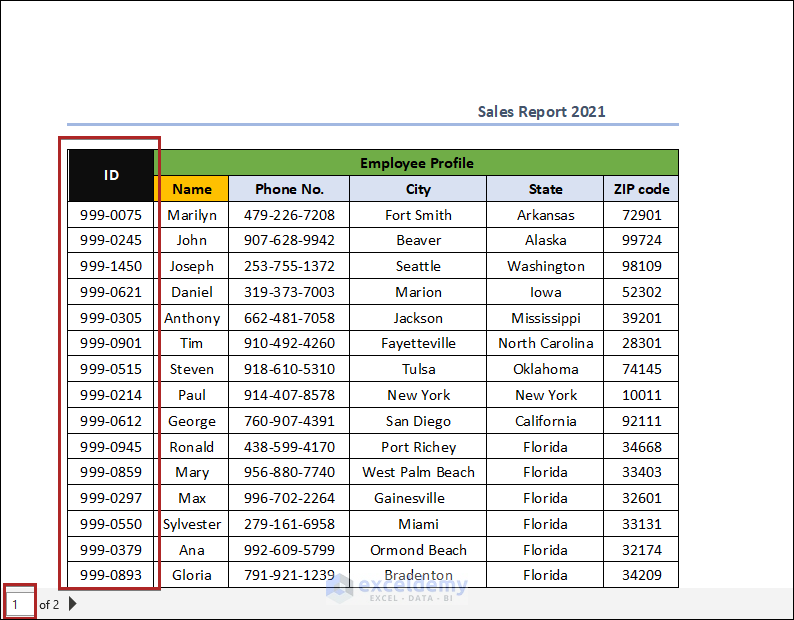This screenshot has width=794, height=620.
Task: Click the name Daniel
Action: pos(192,292)
